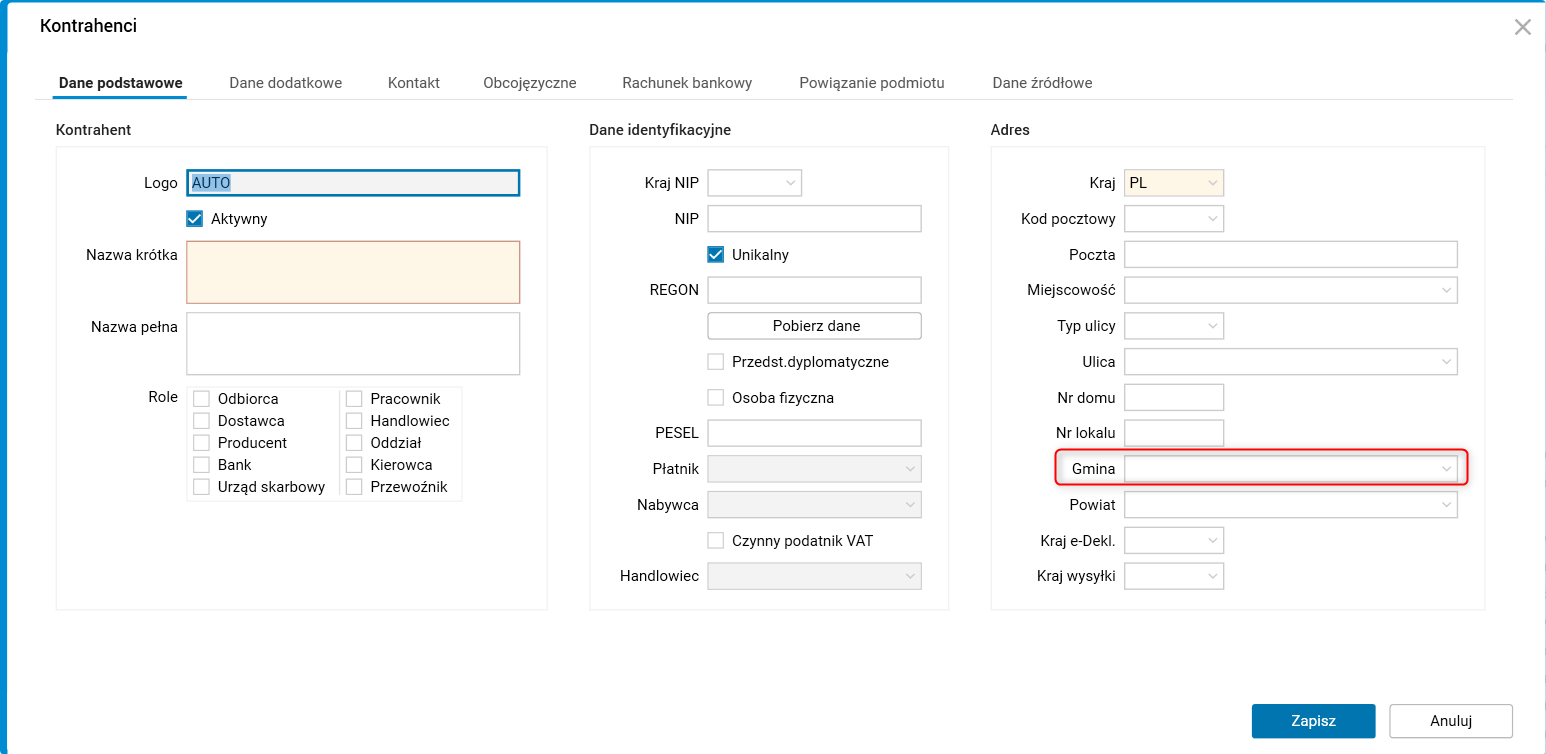Check the Dostawca role checkbox
1546x754 pixels.
click(201, 421)
